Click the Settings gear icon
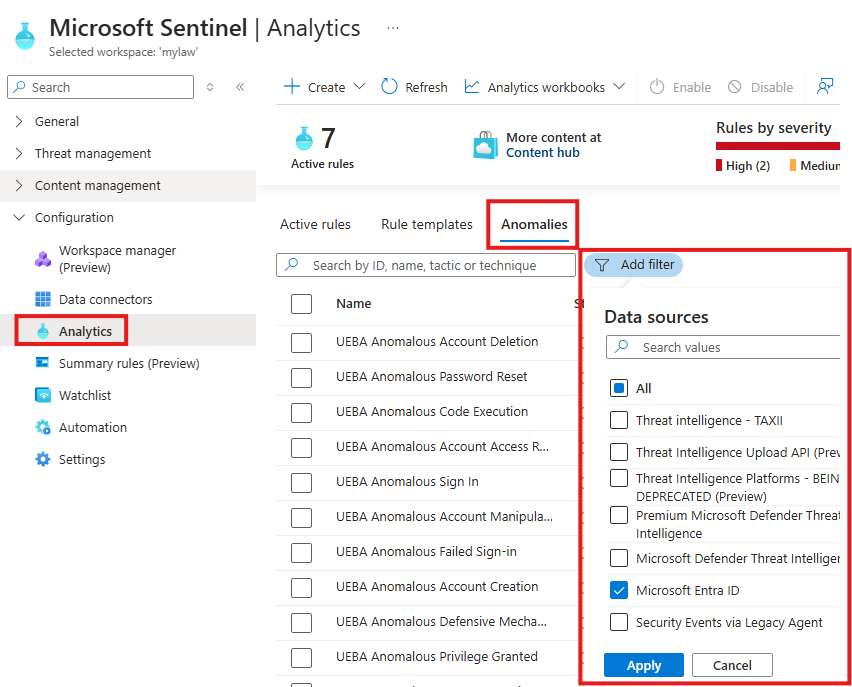The width and height of the screenshot is (852, 687). [43, 459]
